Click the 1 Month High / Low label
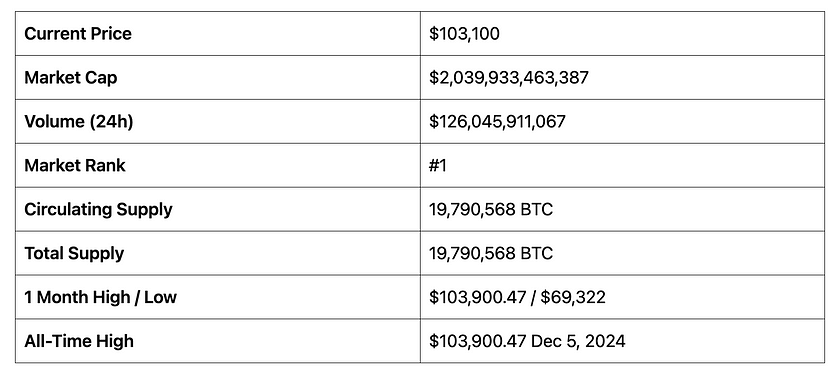840x377 pixels. coord(101,297)
